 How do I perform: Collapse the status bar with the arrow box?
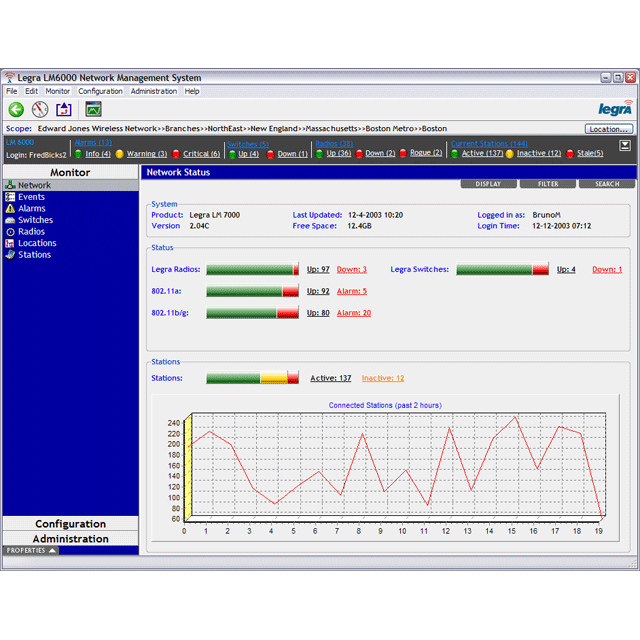624,145
